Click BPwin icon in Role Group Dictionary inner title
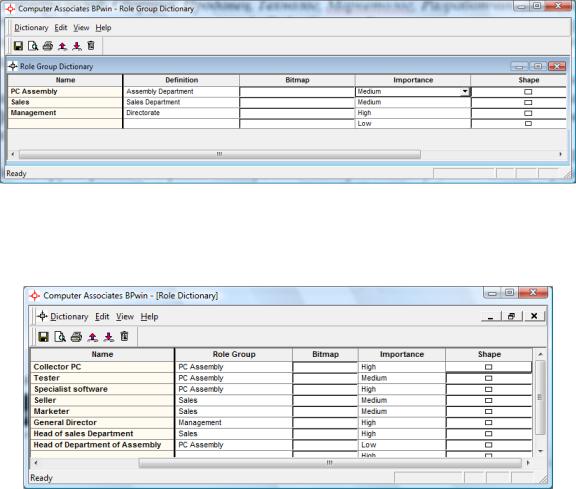This screenshot has height=489, width=576. click(13, 66)
